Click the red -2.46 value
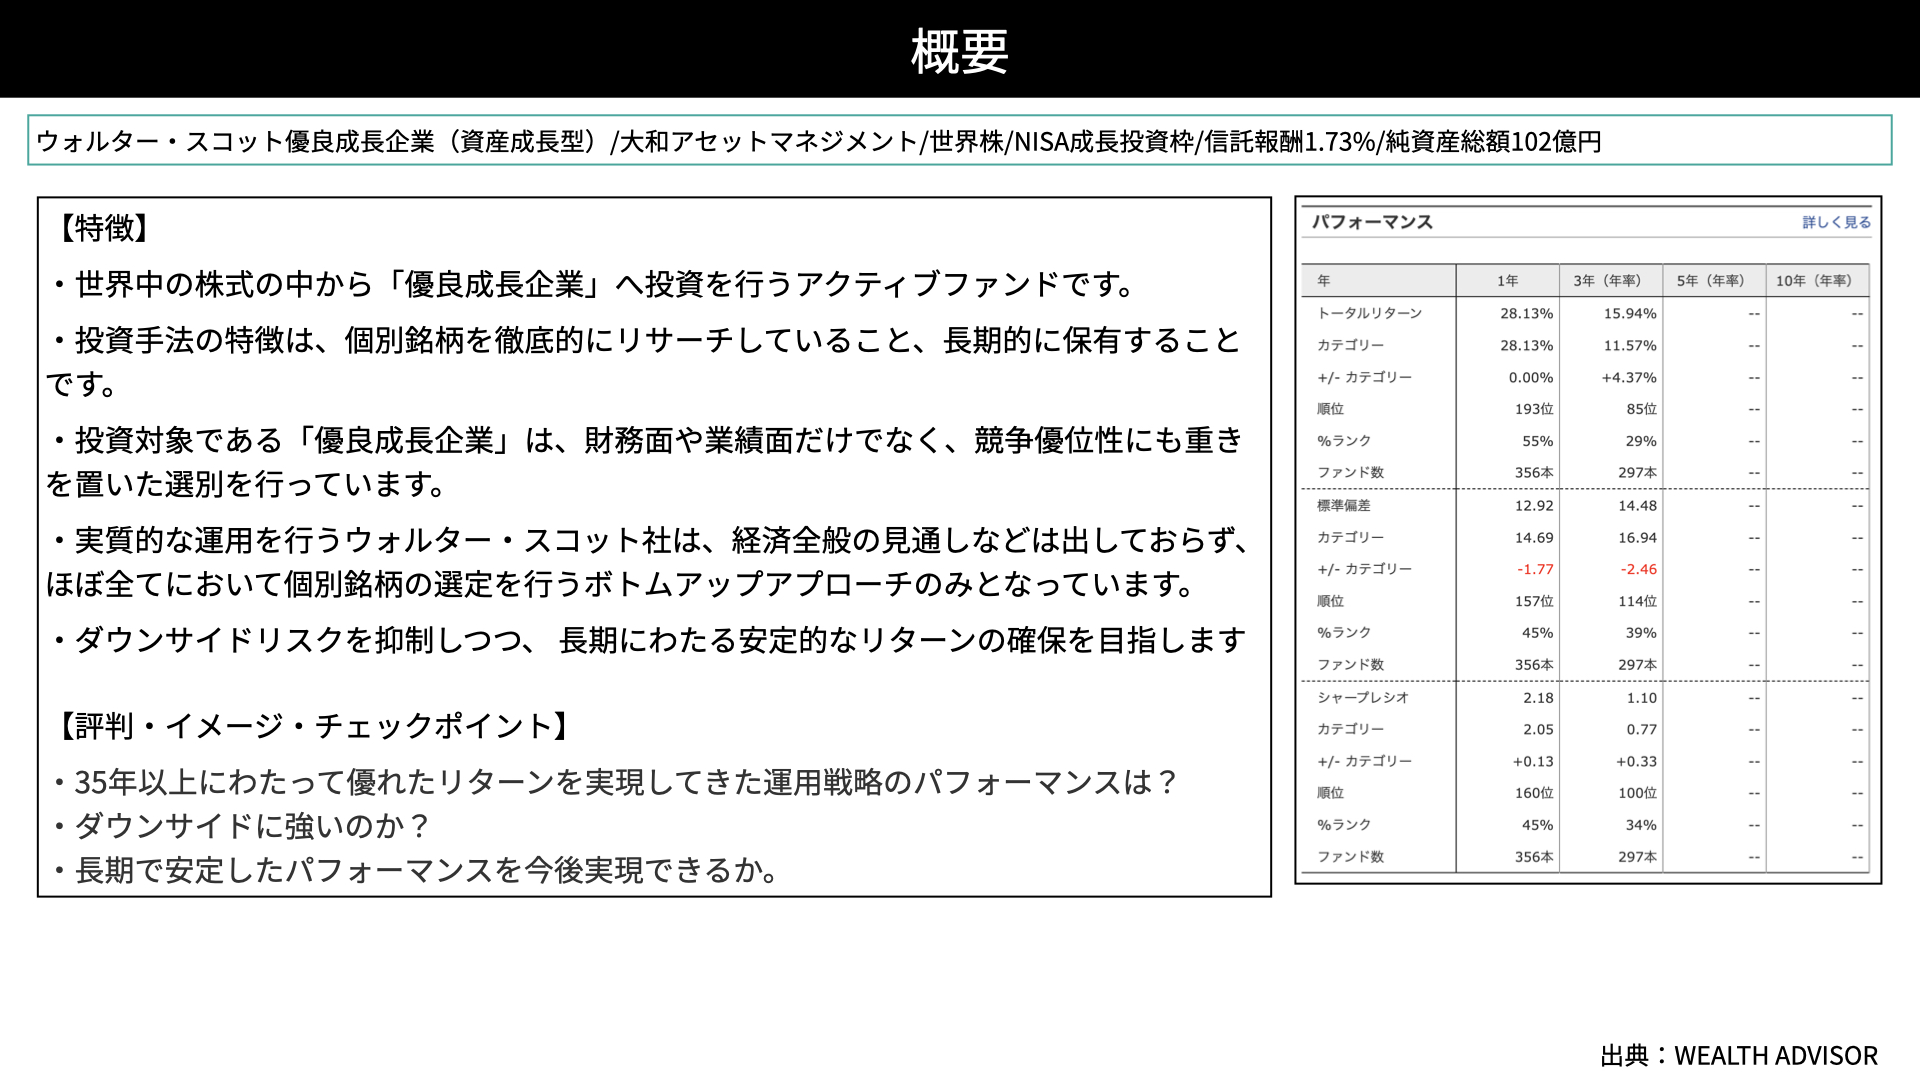 coord(1638,569)
